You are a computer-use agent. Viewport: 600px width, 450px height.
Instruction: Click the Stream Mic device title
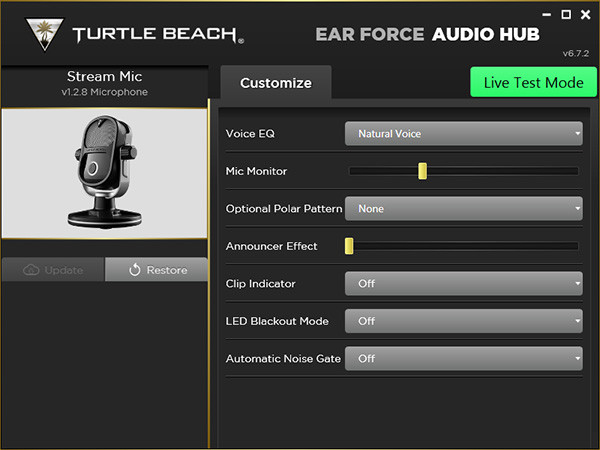click(x=105, y=76)
